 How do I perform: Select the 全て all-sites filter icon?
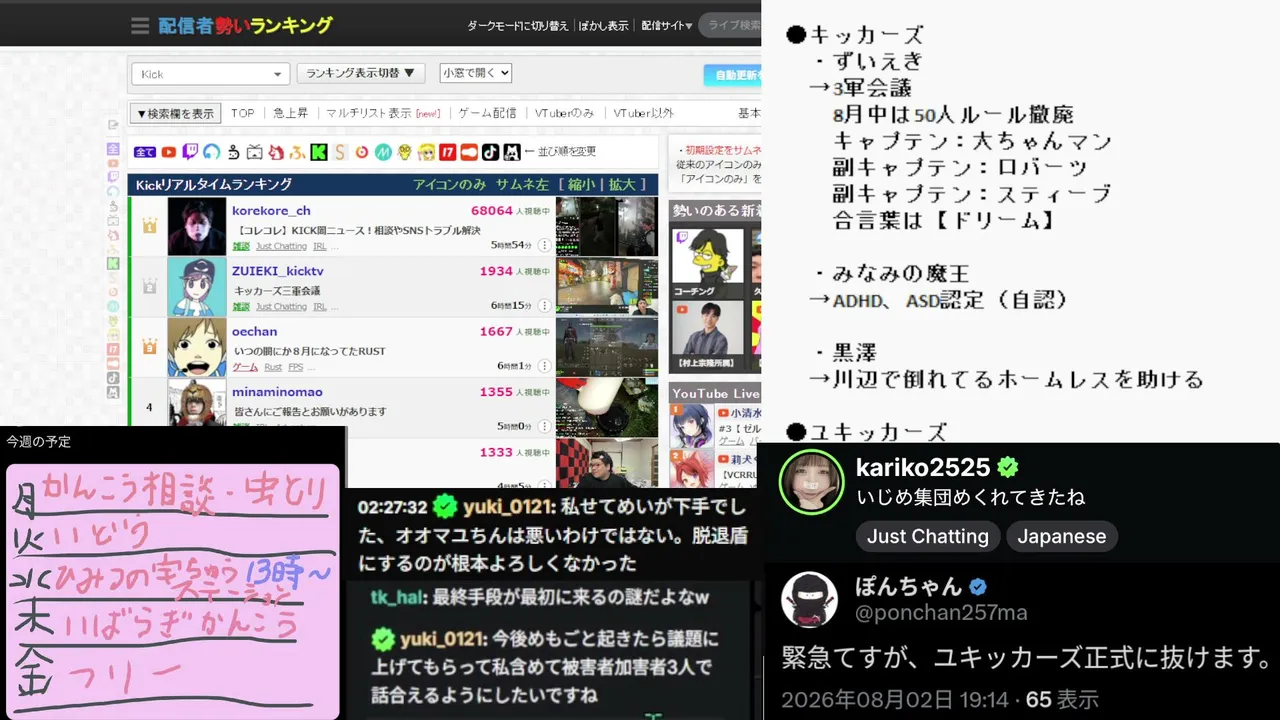tap(145, 152)
